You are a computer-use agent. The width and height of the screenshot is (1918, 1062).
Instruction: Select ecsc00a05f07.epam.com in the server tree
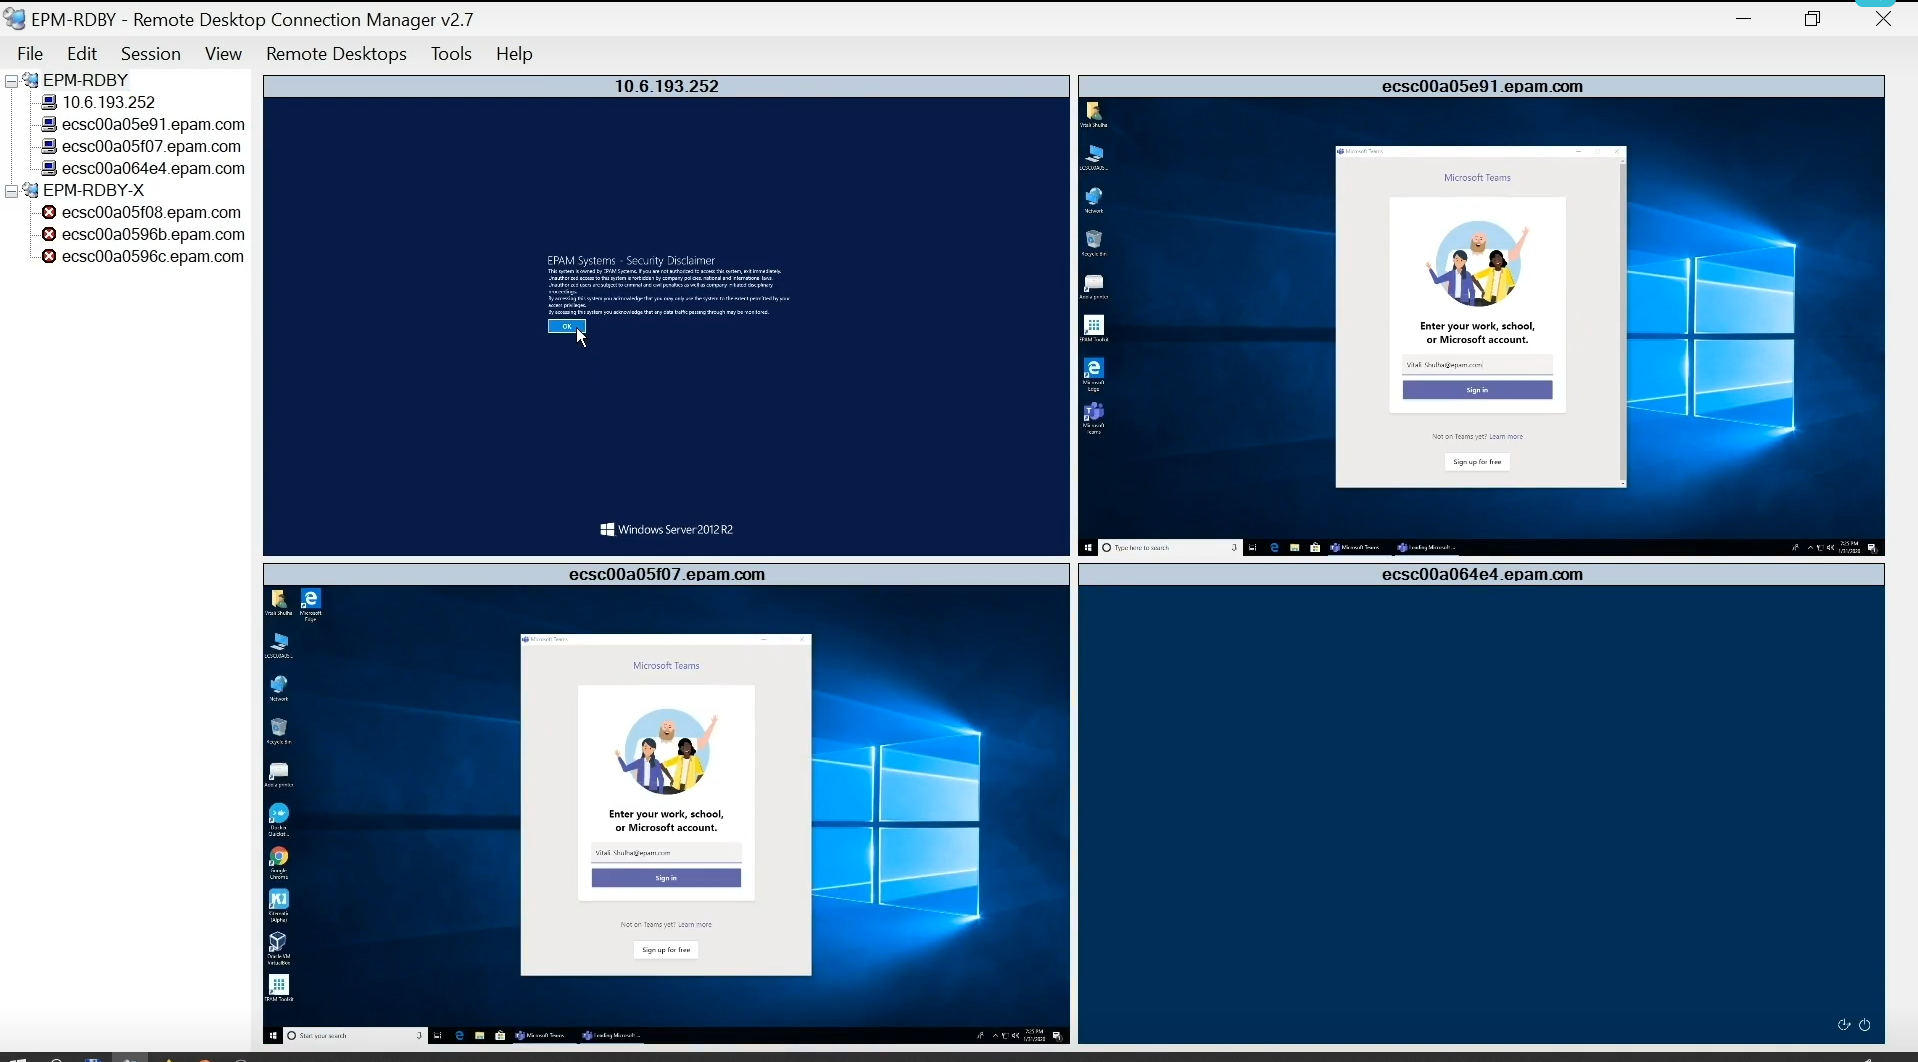point(151,146)
